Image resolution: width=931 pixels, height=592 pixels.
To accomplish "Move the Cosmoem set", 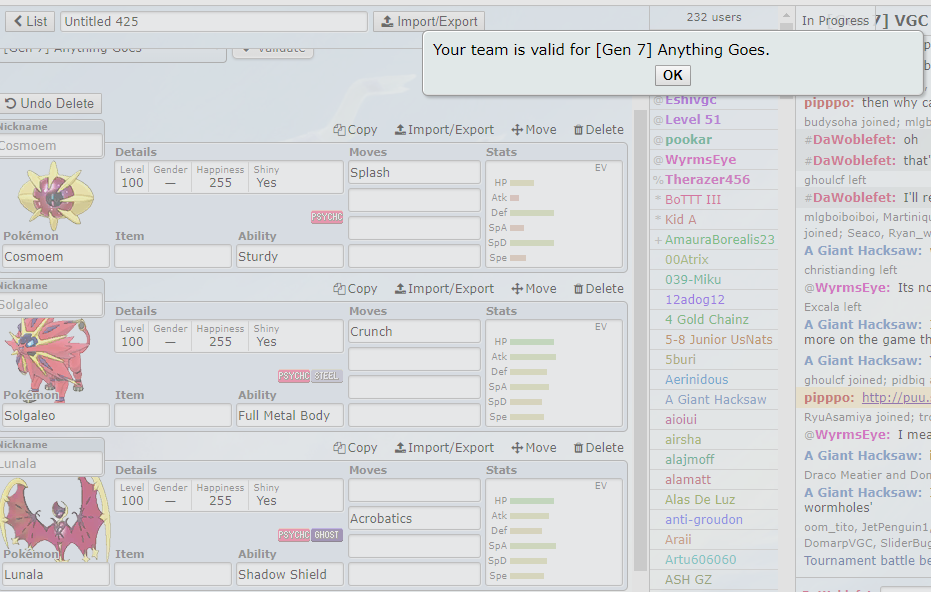I will pyautogui.click(x=534, y=129).
